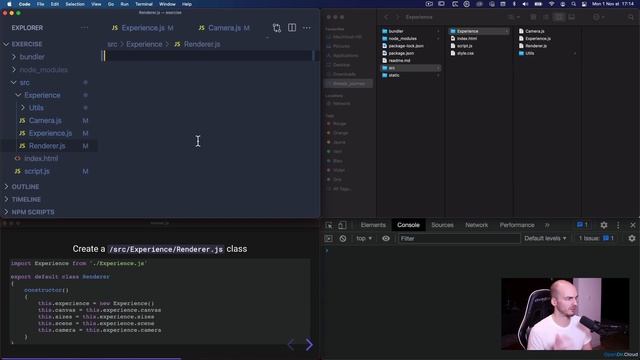Viewport: 640px width, 360px height.
Task: Click the src breadcrumb in editor
Action: (x=112, y=44)
